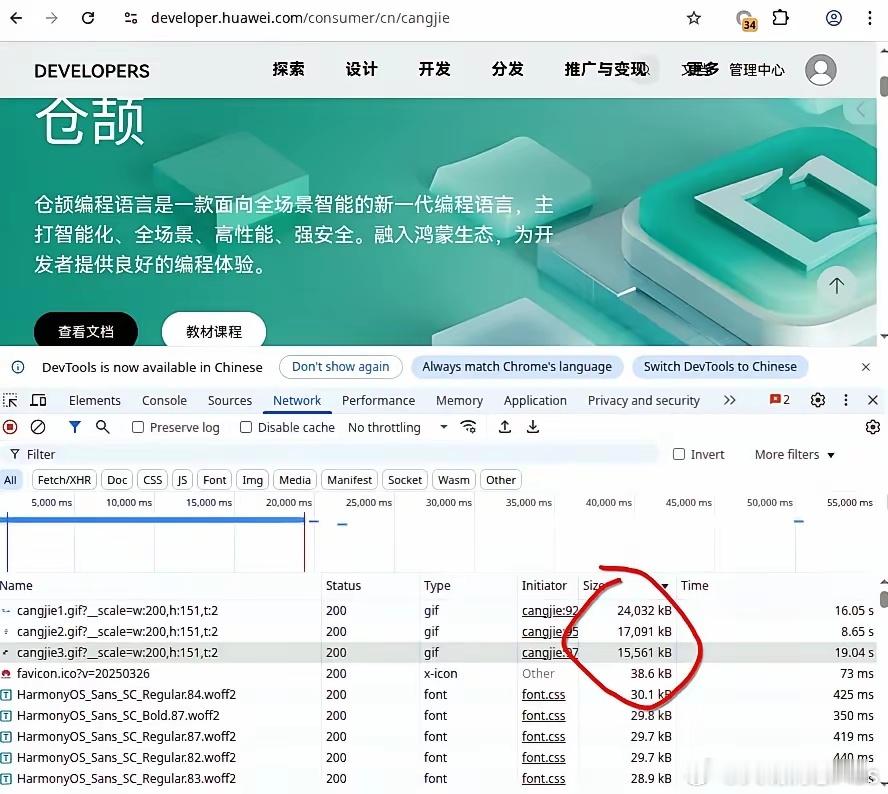Viewport: 888px width, 794px height.
Task: Toggle Fetch/XHR request filter
Action: [x=65, y=480]
